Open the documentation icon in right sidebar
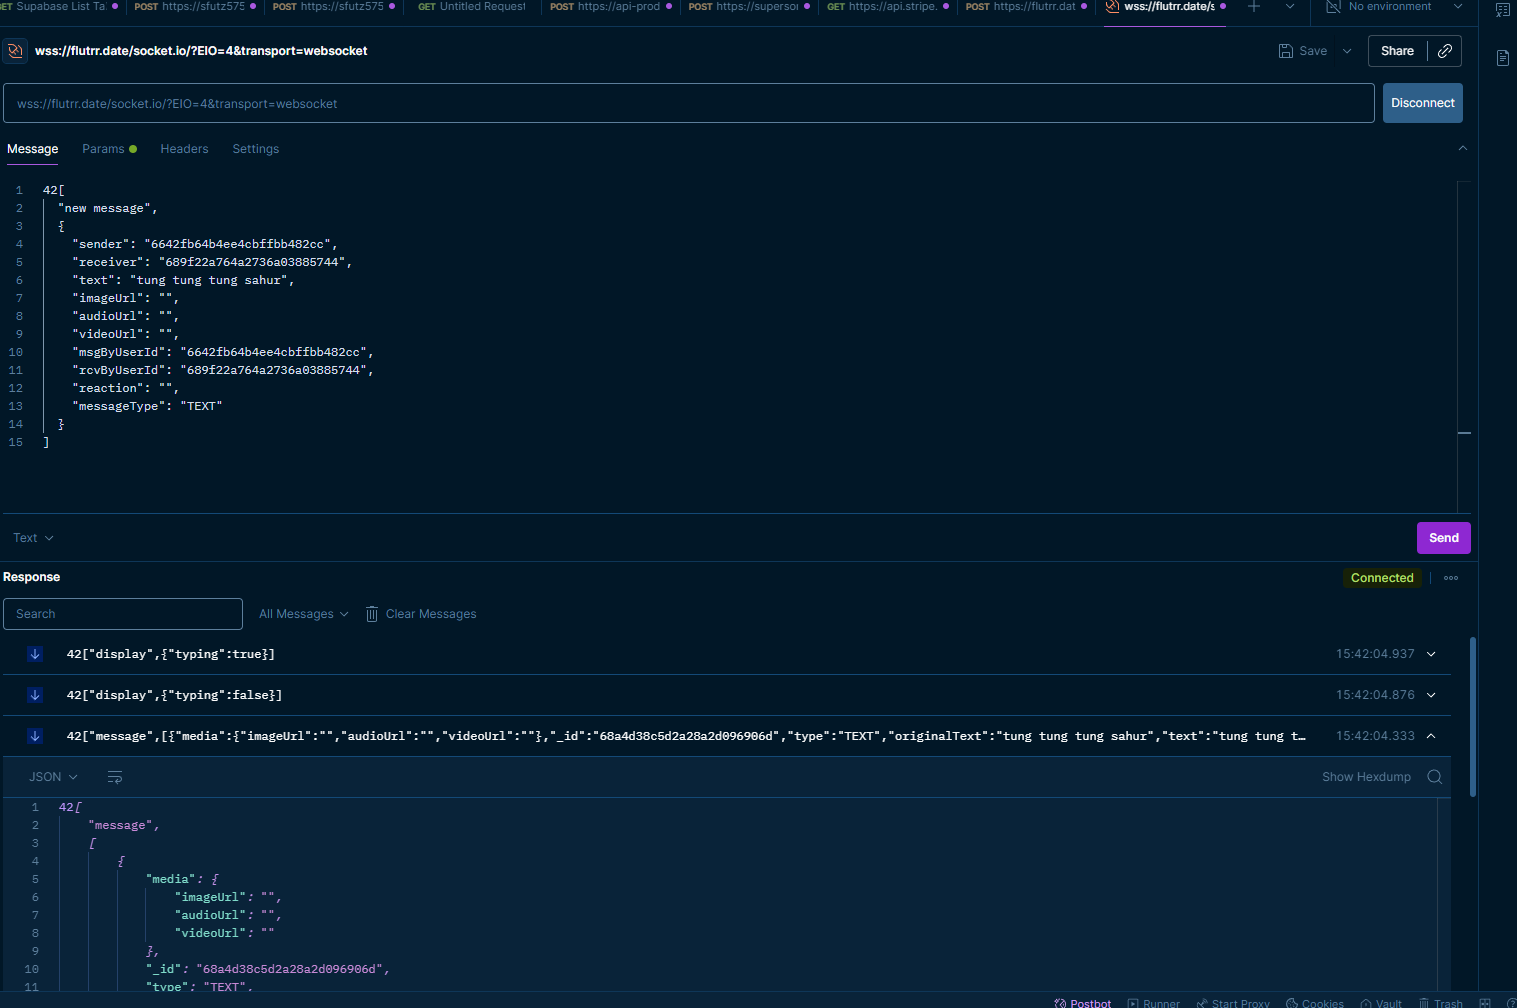 (x=1502, y=58)
